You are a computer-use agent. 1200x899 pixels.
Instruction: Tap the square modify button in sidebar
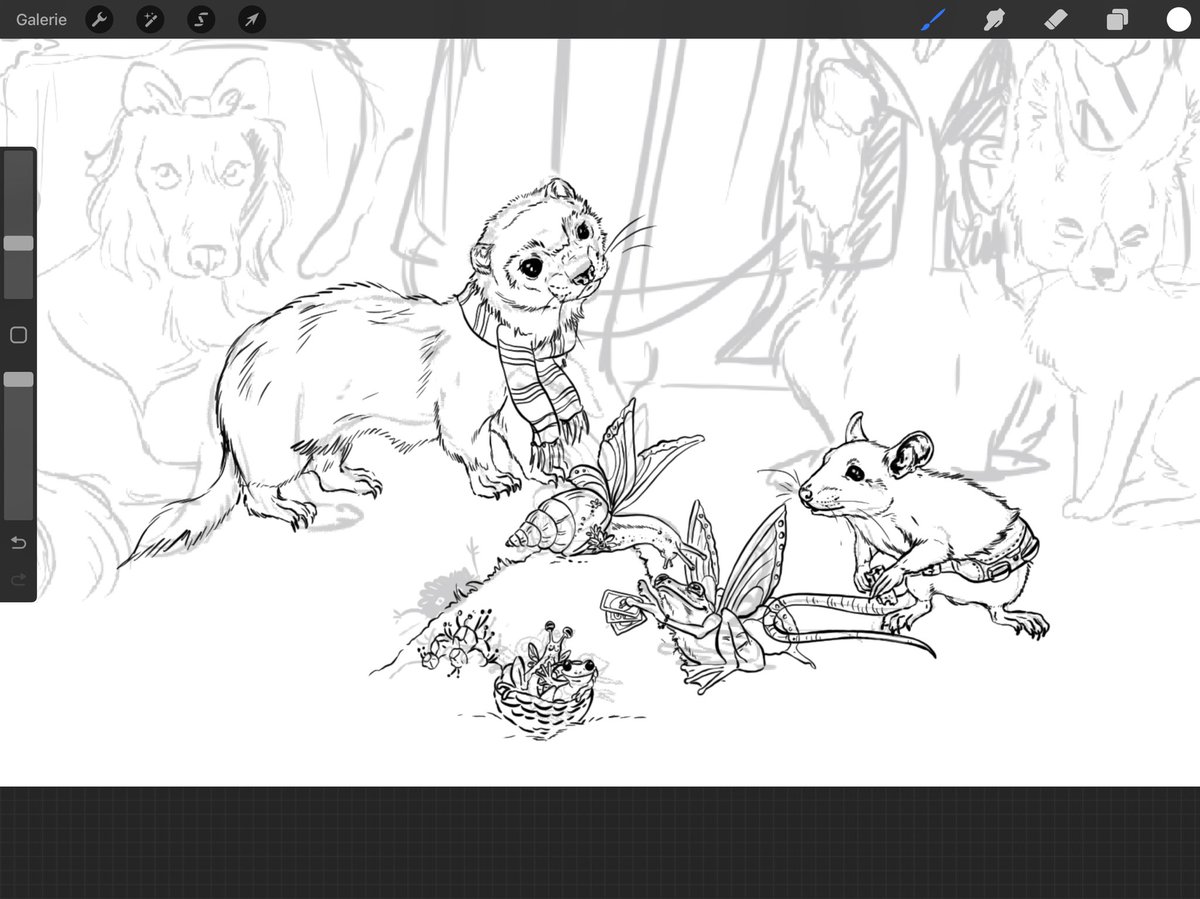(18, 335)
